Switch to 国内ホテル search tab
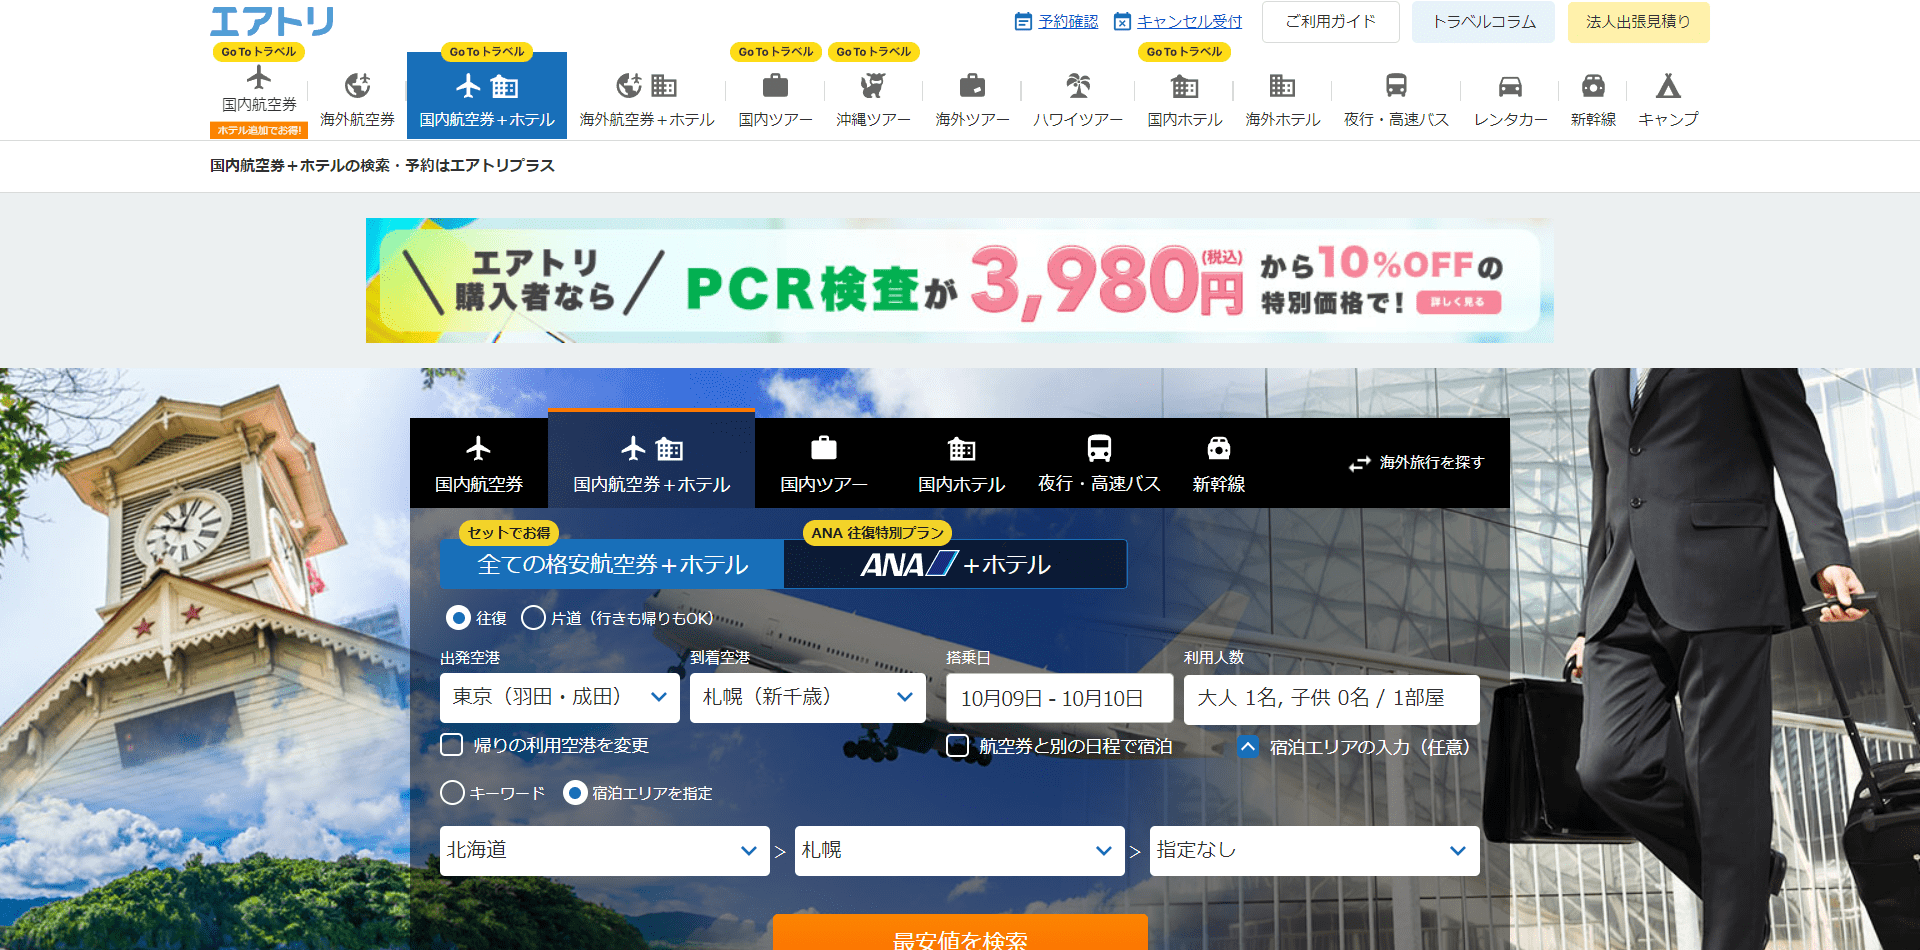Screen dimensions: 1920x950 click(x=961, y=463)
